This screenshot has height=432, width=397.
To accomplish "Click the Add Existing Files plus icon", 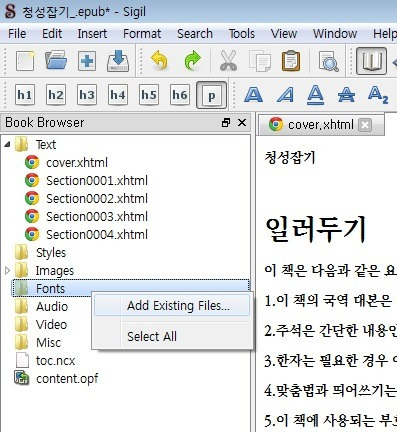I will [x=87, y=61].
